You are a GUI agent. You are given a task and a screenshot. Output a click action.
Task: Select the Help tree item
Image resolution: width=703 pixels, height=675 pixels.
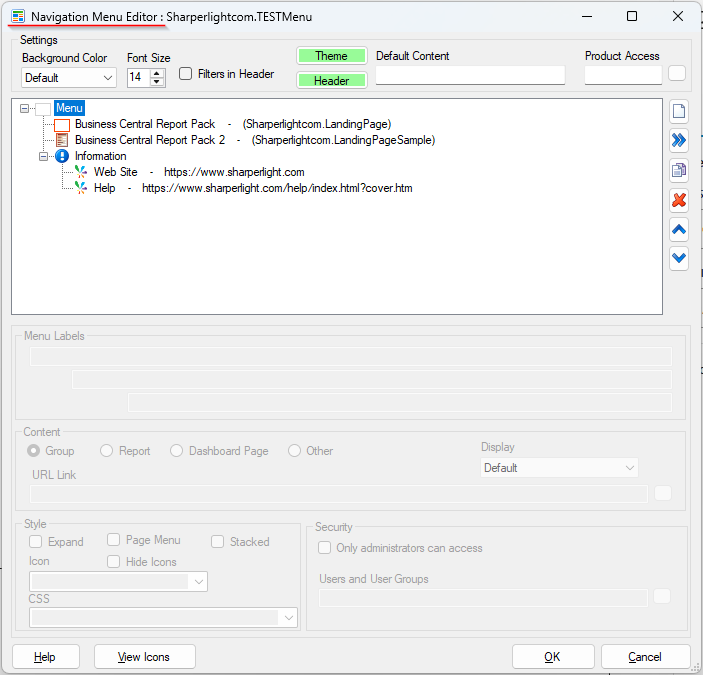253,188
